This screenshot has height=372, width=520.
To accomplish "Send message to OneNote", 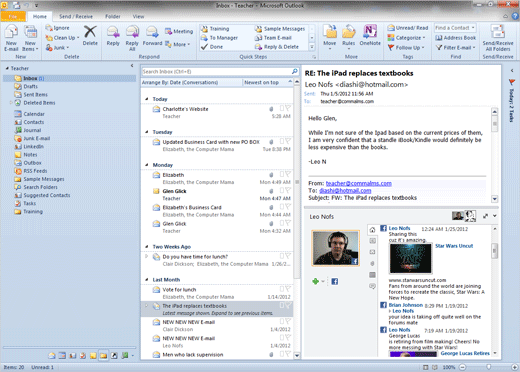I will 370,35.
